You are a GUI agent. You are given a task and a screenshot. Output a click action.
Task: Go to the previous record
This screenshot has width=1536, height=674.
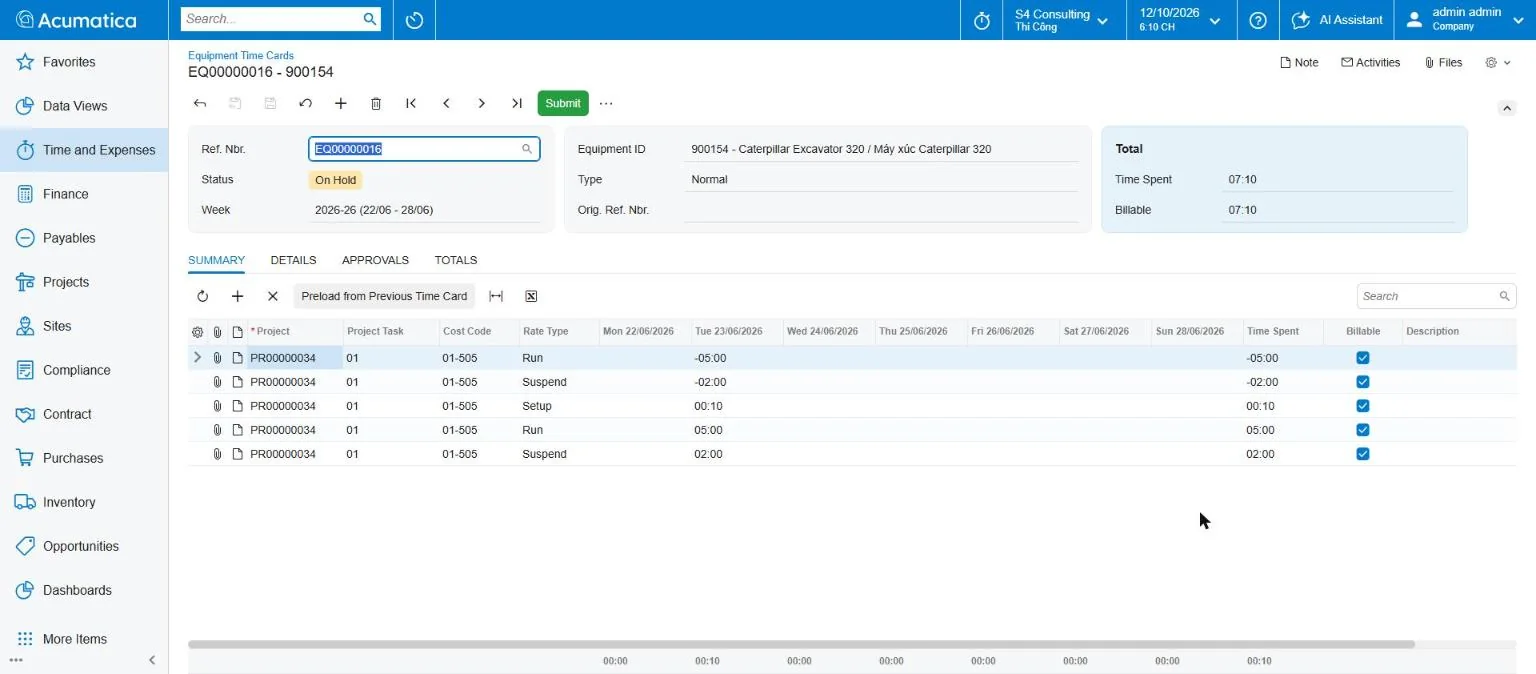446,103
